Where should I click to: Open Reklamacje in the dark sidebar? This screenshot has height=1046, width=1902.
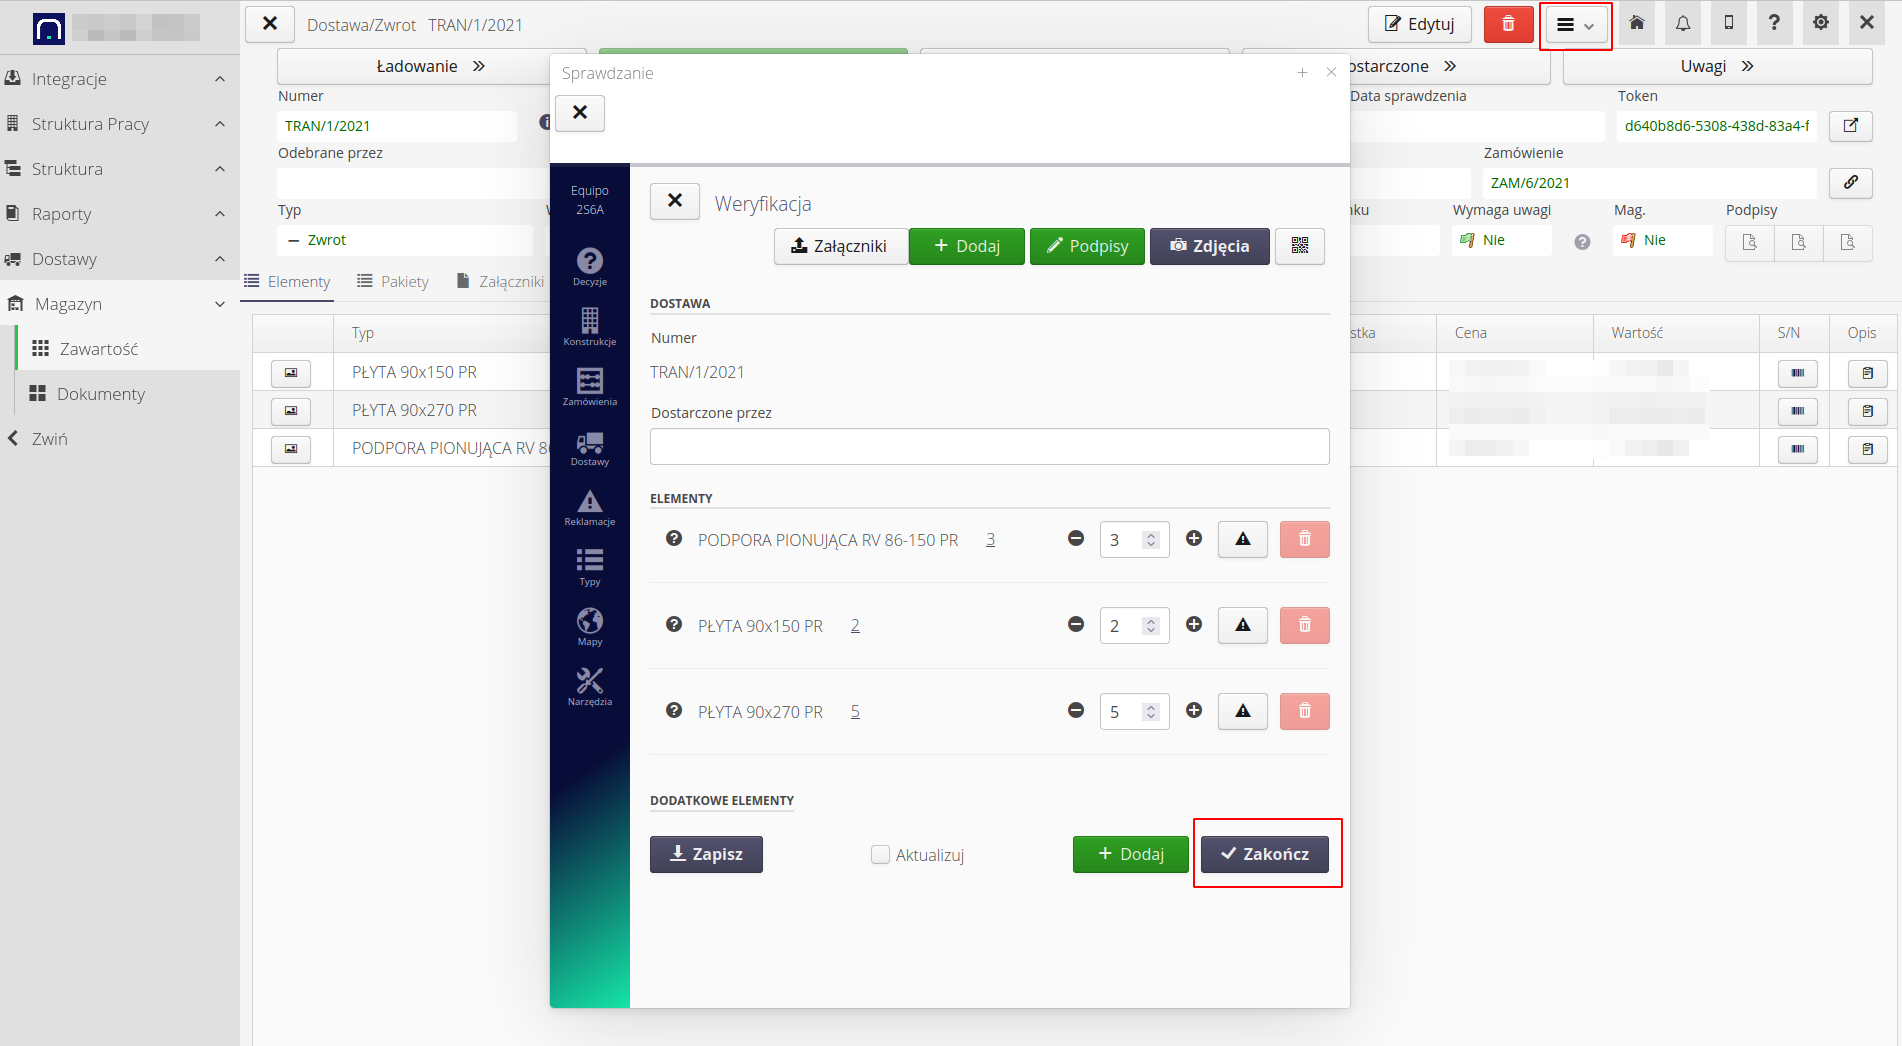click(x=589, y=508)
